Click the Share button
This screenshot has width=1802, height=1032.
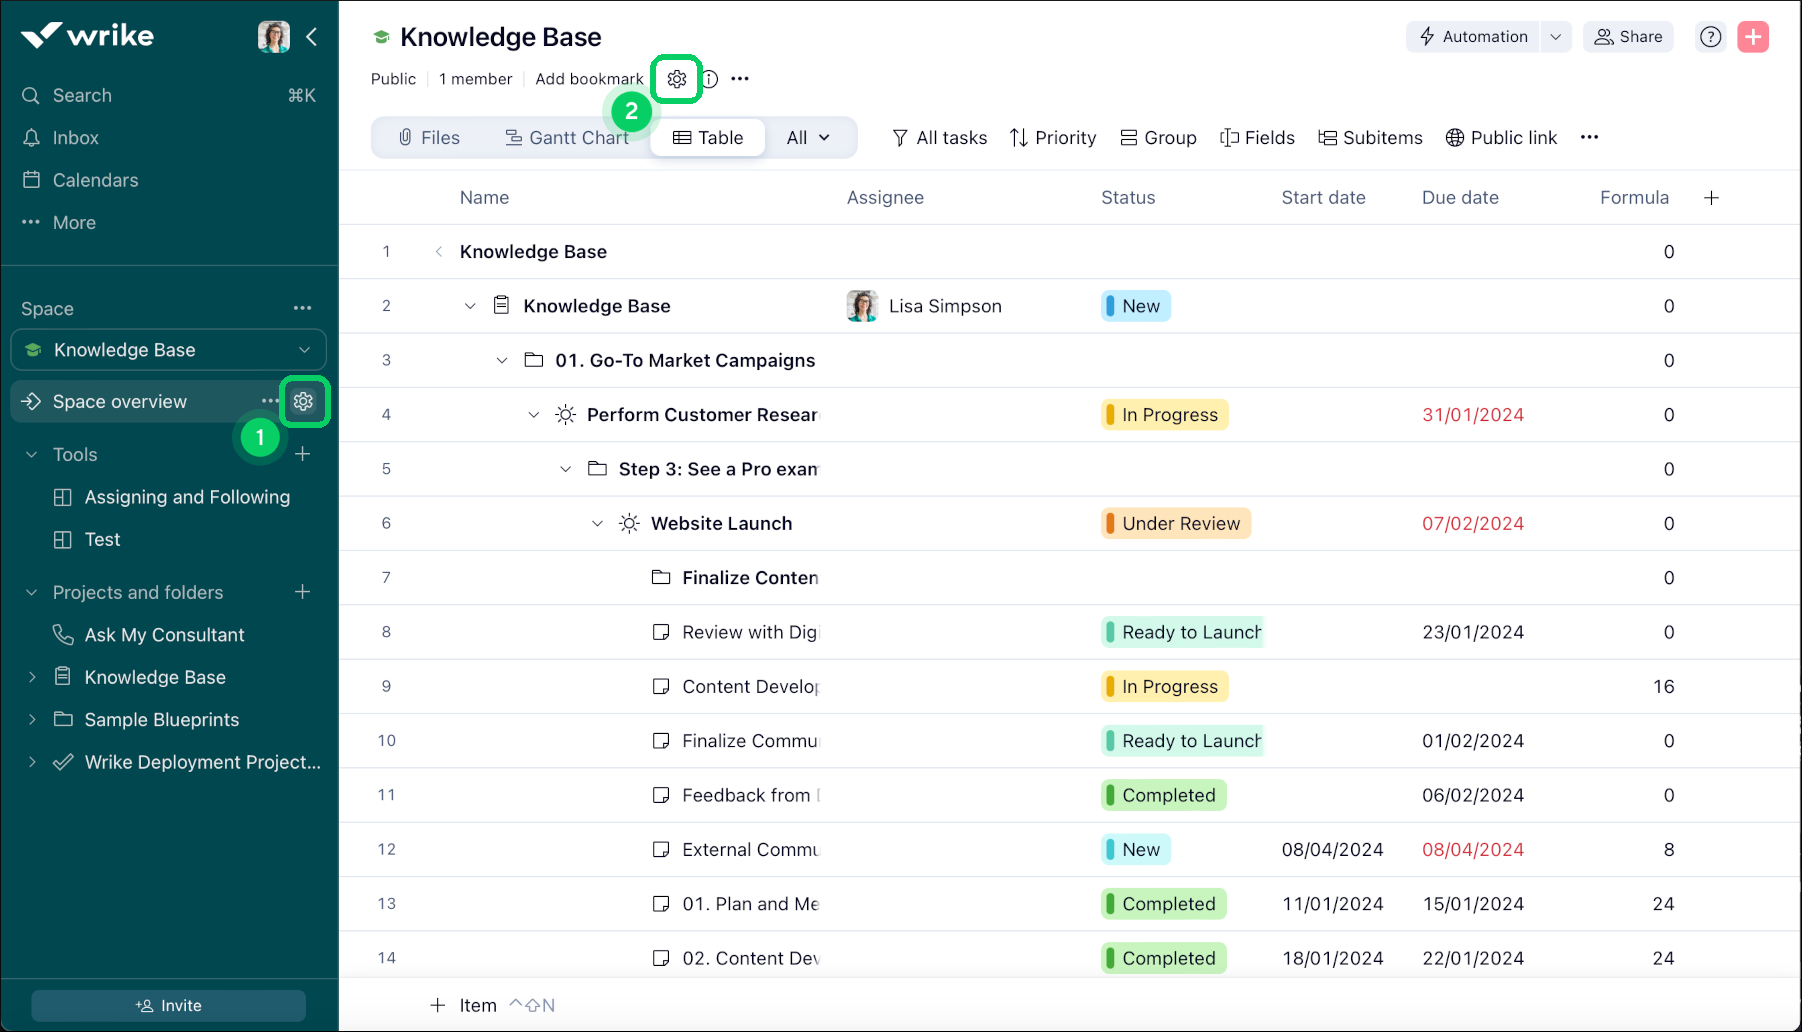pos(1628,37)
